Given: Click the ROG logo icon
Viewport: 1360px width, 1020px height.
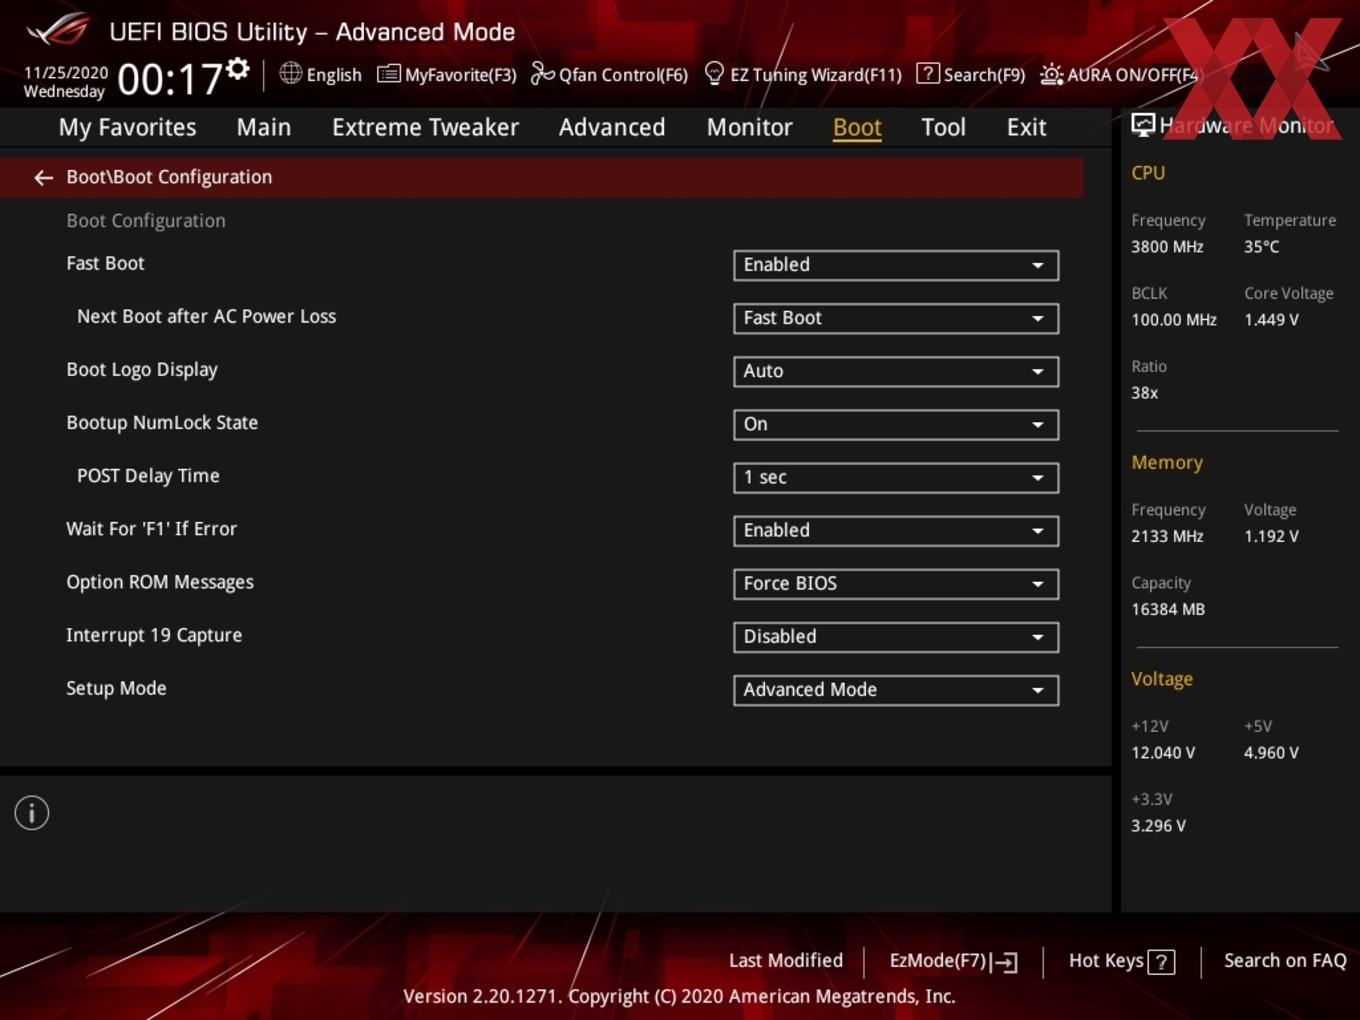Looking at the screenshot, I should (57, 29).
